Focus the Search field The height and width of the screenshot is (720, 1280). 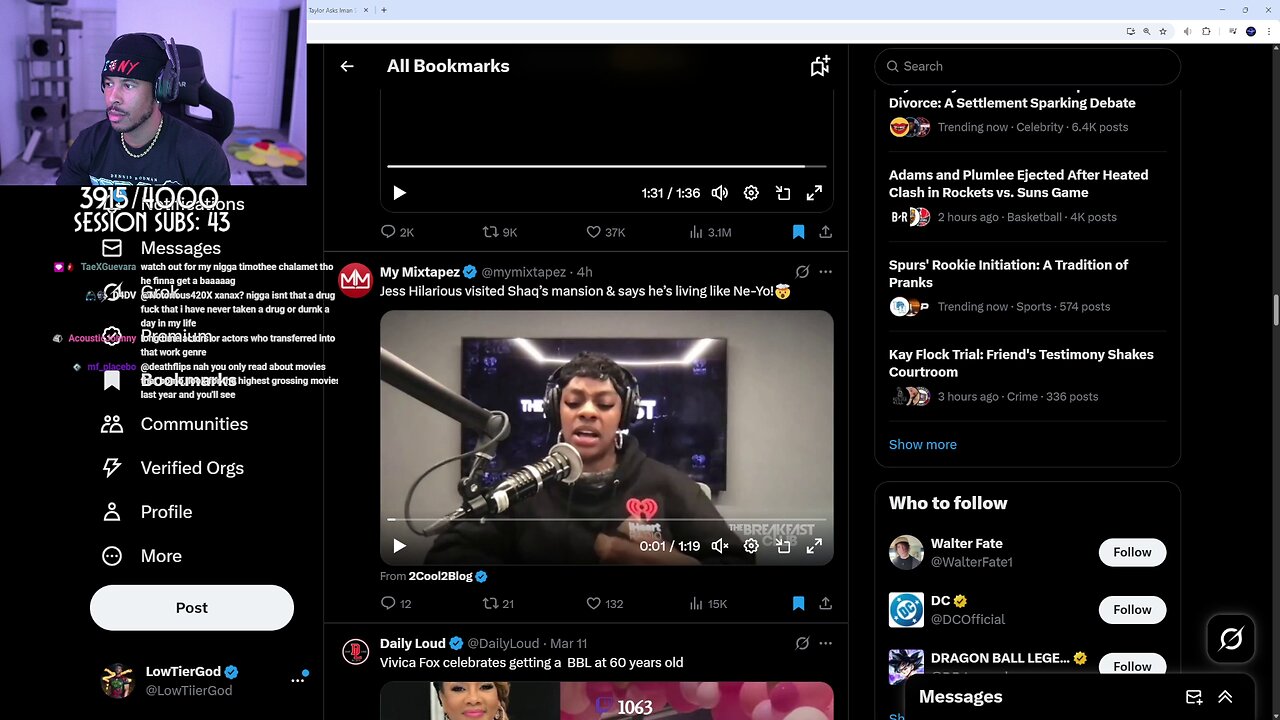point(1027,66)
